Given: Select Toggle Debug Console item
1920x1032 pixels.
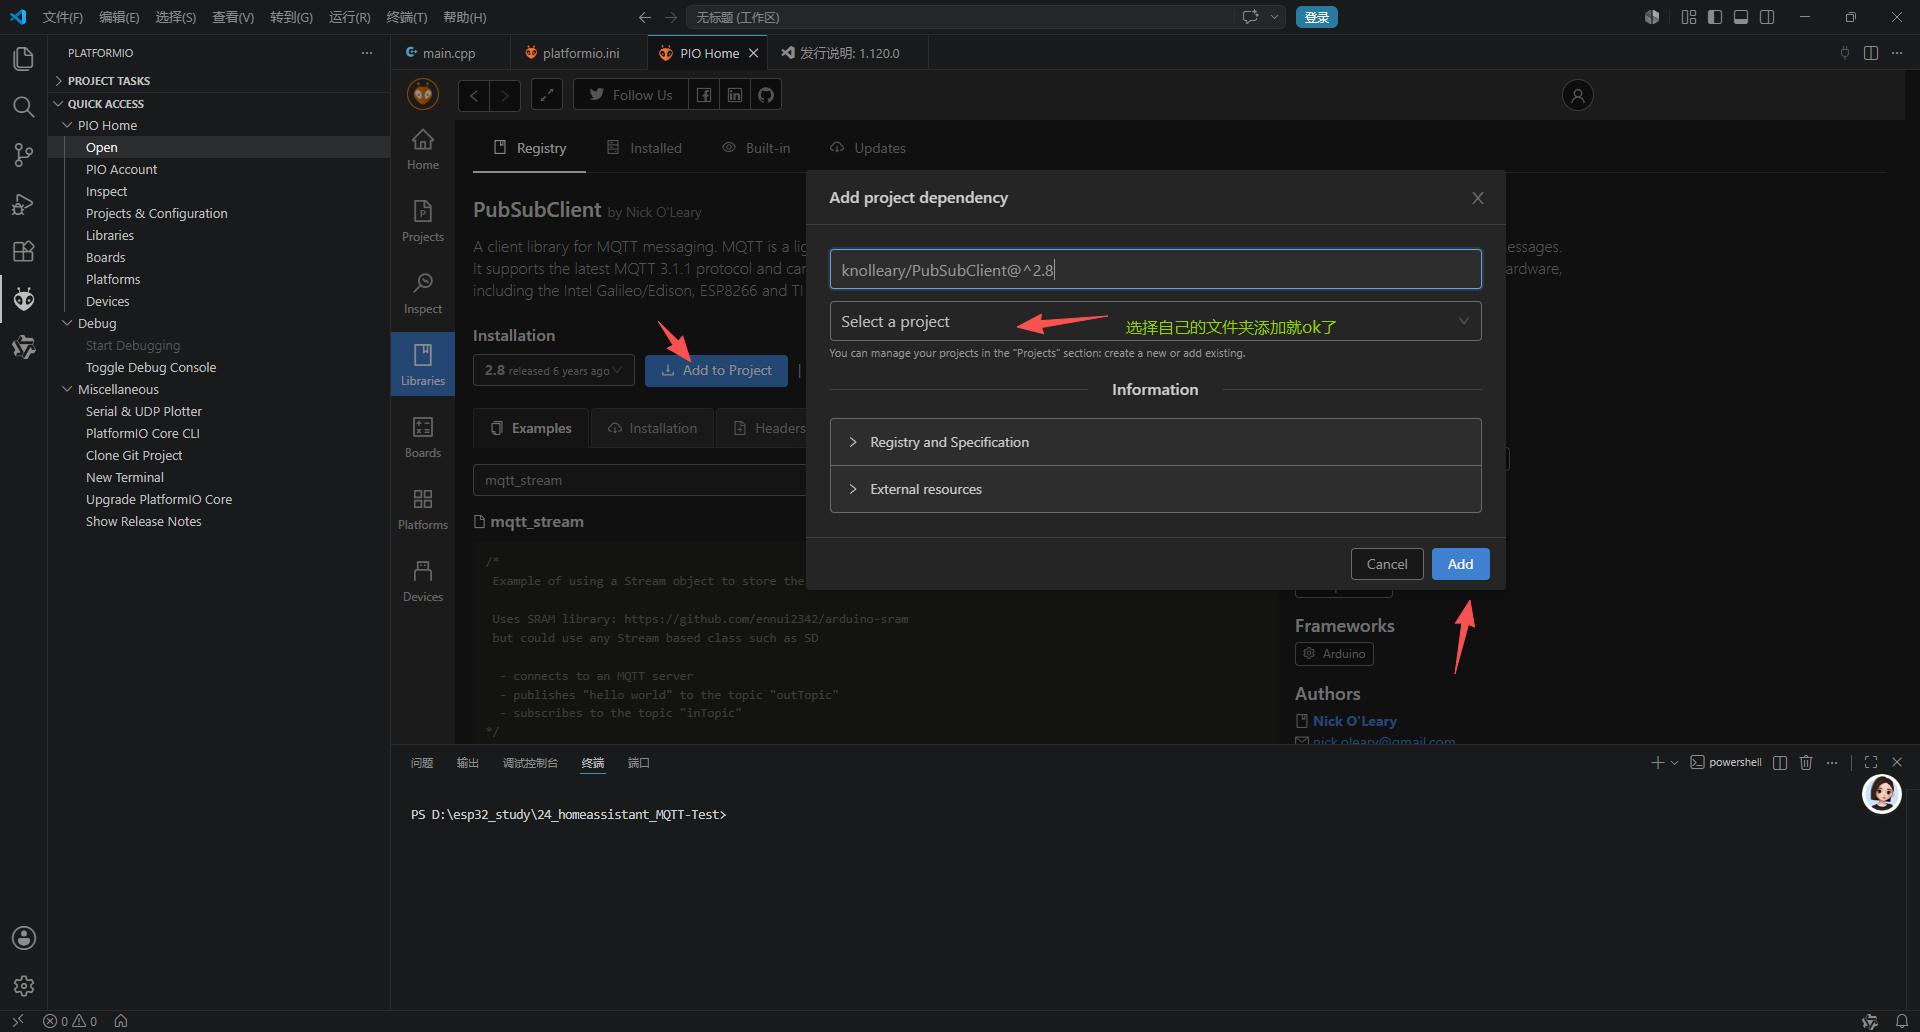Looking at the screenshot, I should coord(151,367).
